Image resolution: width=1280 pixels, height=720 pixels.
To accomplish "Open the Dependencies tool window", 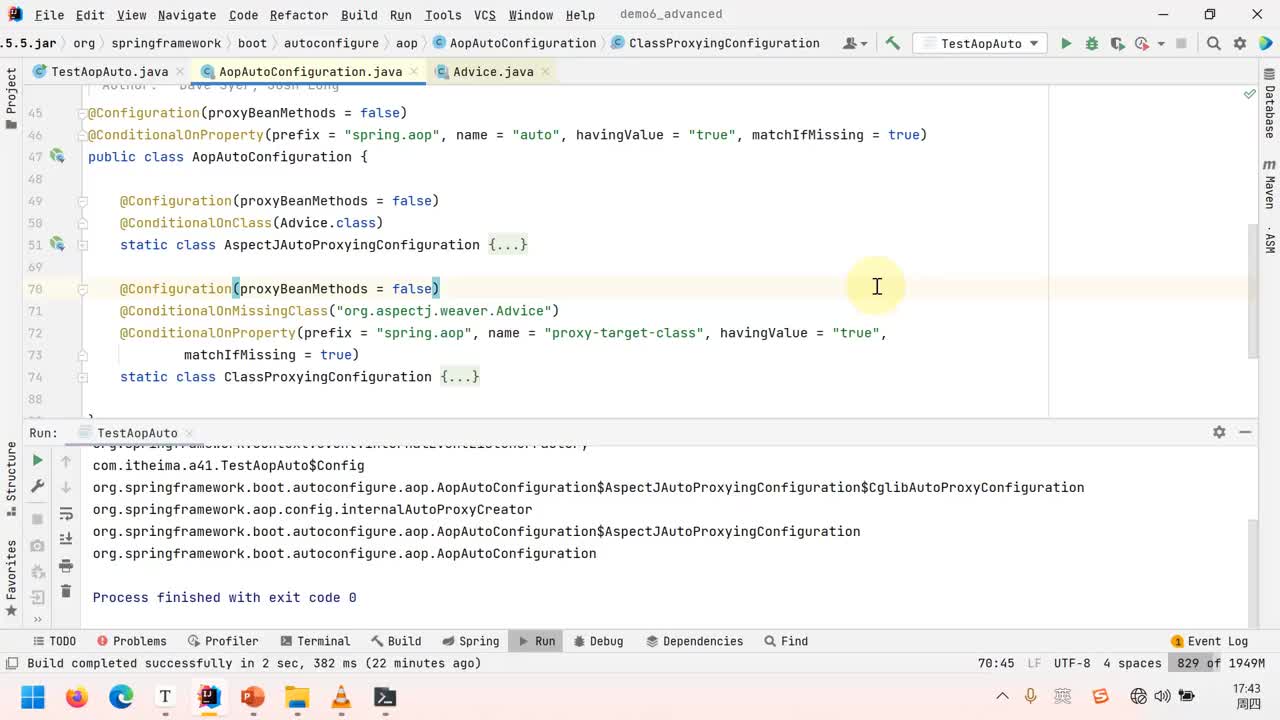I will click(x=694, y=641).
